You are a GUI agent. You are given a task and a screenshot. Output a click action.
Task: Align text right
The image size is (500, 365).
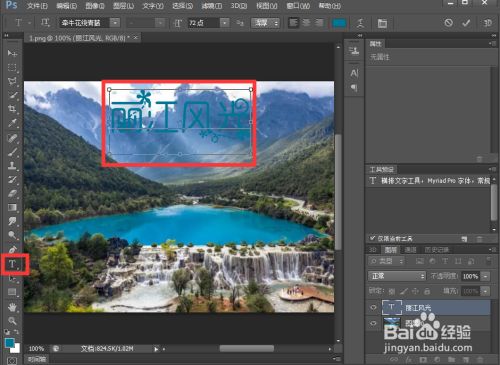319,23
